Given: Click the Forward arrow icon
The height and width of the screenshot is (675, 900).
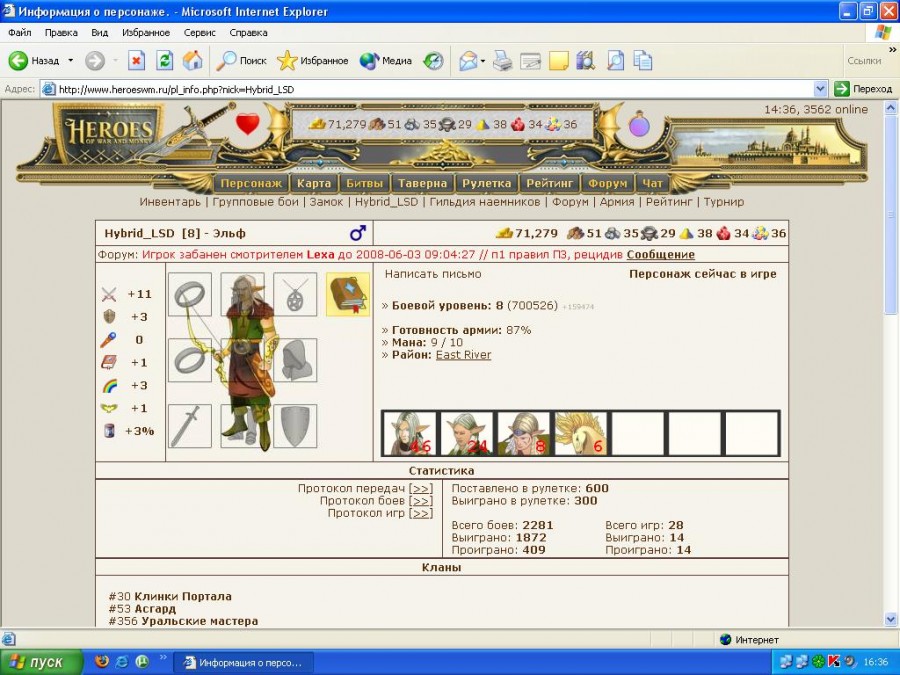Looking at the screenshot, I should [x=95, y=60].
